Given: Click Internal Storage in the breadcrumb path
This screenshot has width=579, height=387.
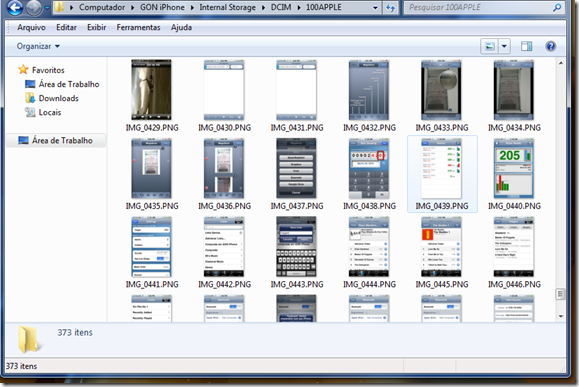Looking at the screenshot, I should tap(227, 7).
